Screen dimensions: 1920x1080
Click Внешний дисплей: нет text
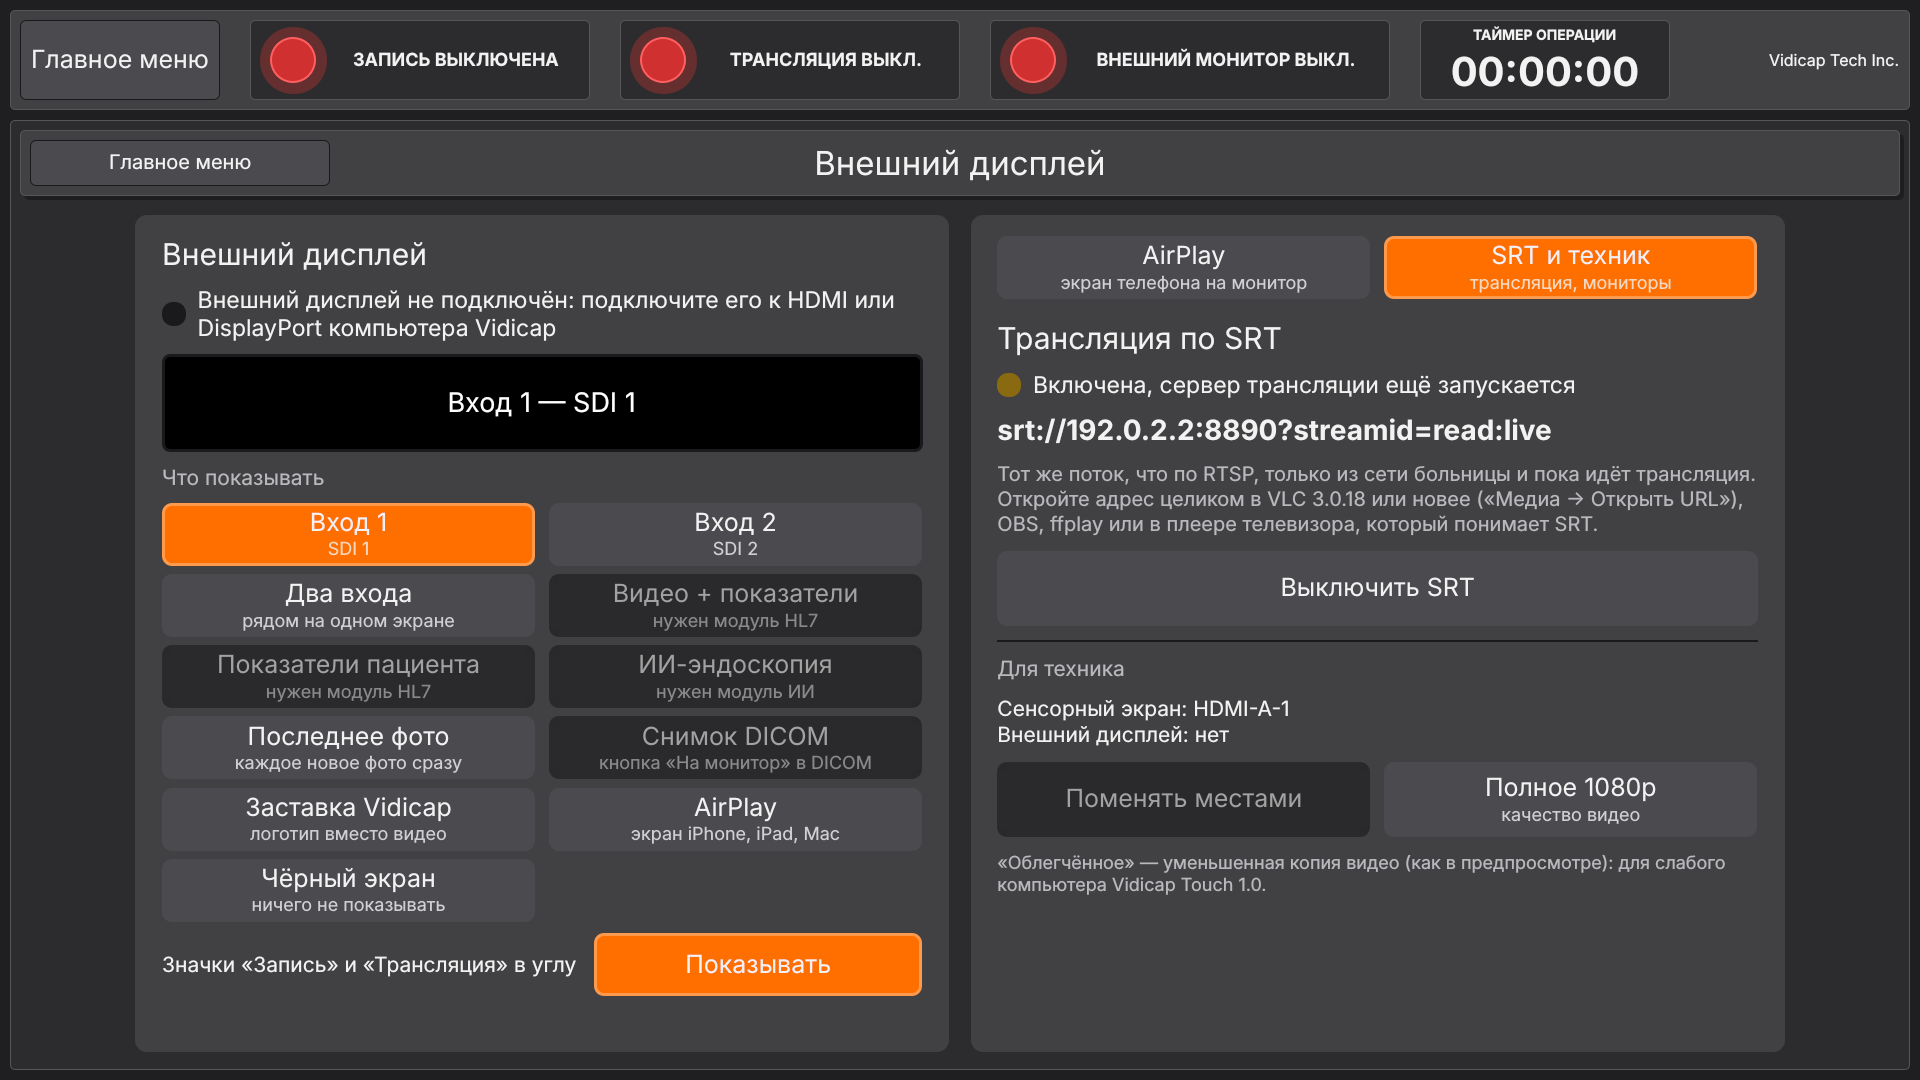click(1113, 735)
